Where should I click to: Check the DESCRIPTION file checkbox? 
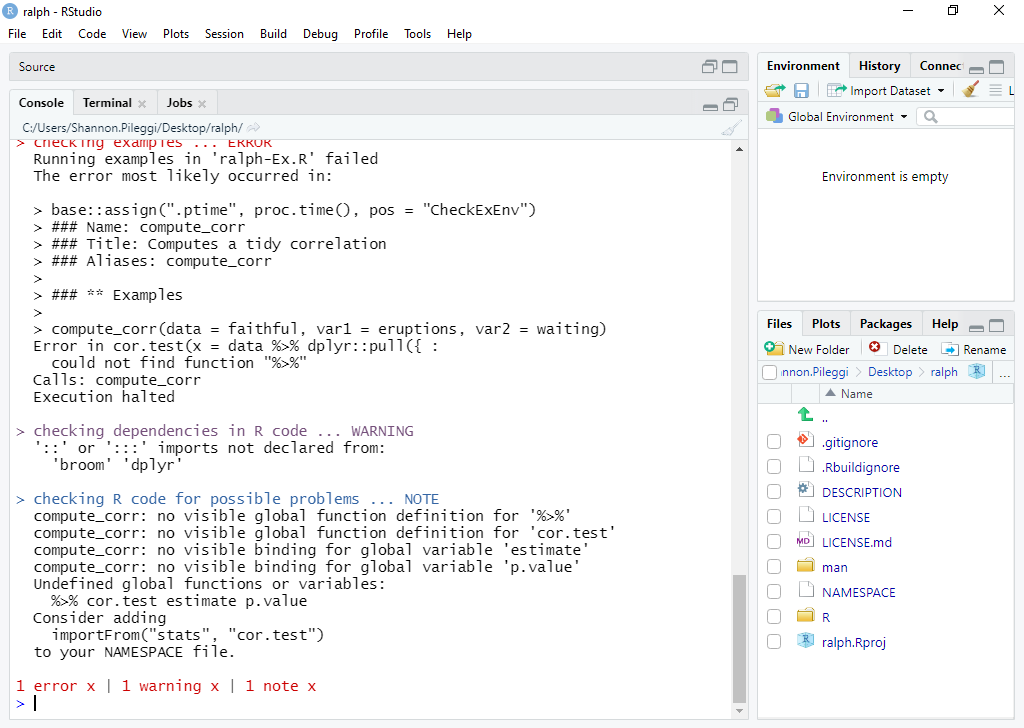click(774, 492)
